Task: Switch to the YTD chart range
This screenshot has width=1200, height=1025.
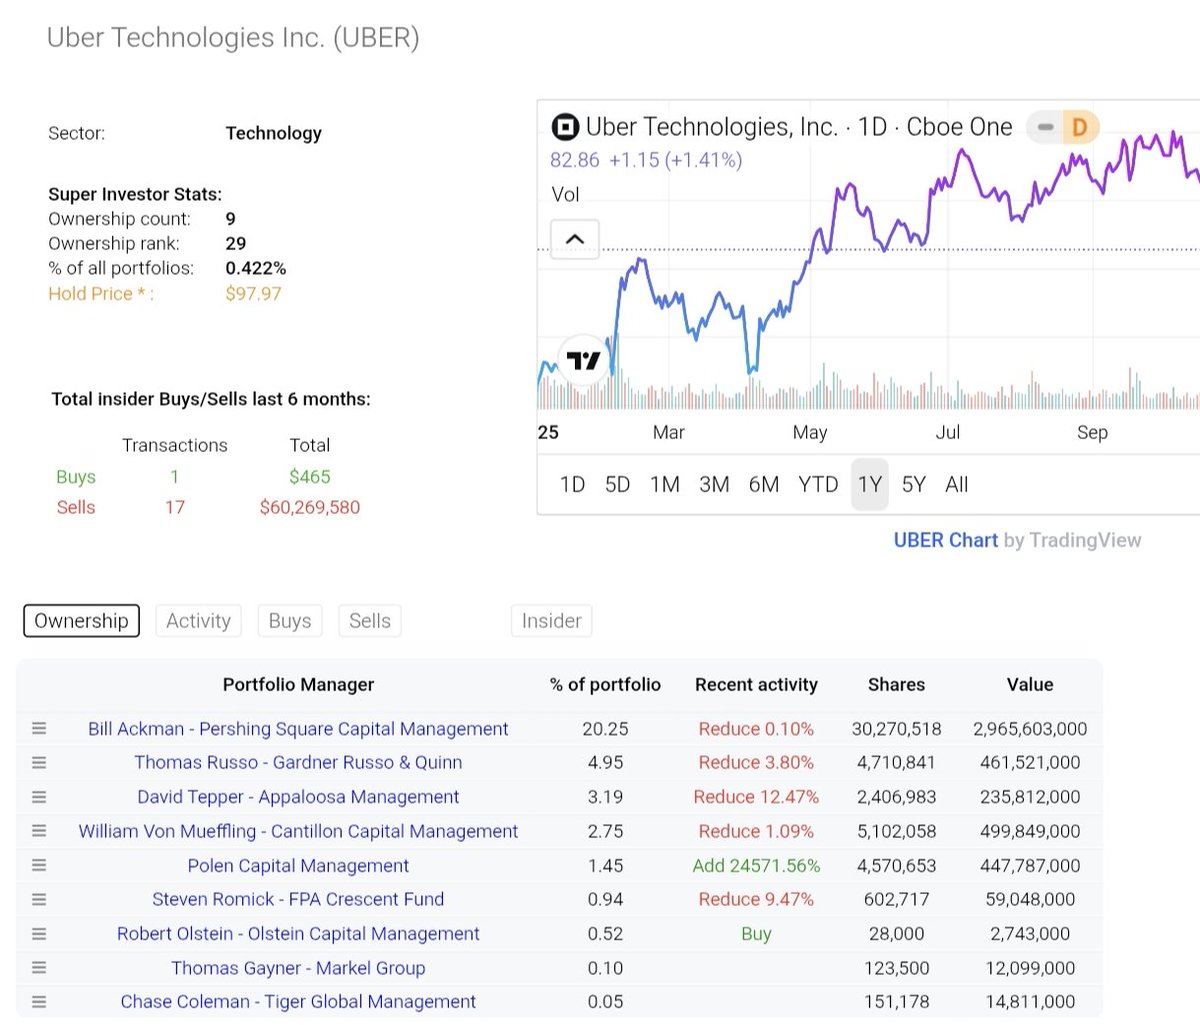Action: pyautogui.click(x=818, y=485)
